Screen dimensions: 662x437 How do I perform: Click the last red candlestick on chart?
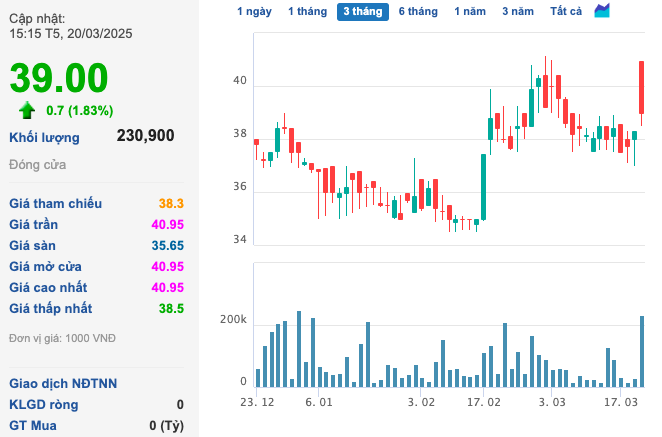pyautogui.click(x=642, y=88)
